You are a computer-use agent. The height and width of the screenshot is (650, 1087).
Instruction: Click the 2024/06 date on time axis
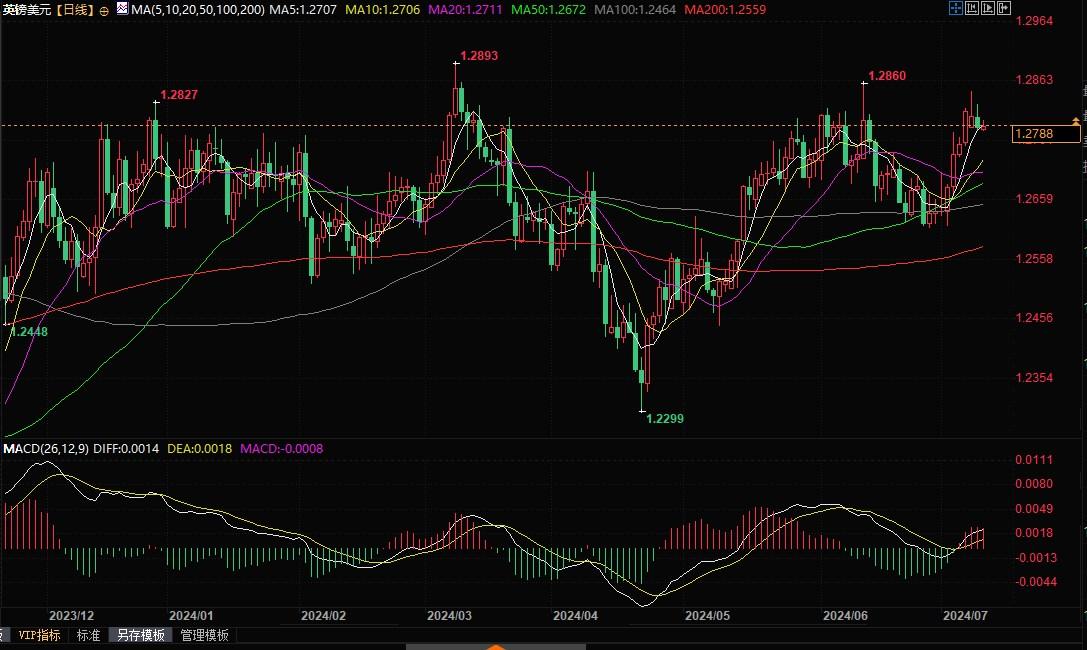click(x=845, y=615)
